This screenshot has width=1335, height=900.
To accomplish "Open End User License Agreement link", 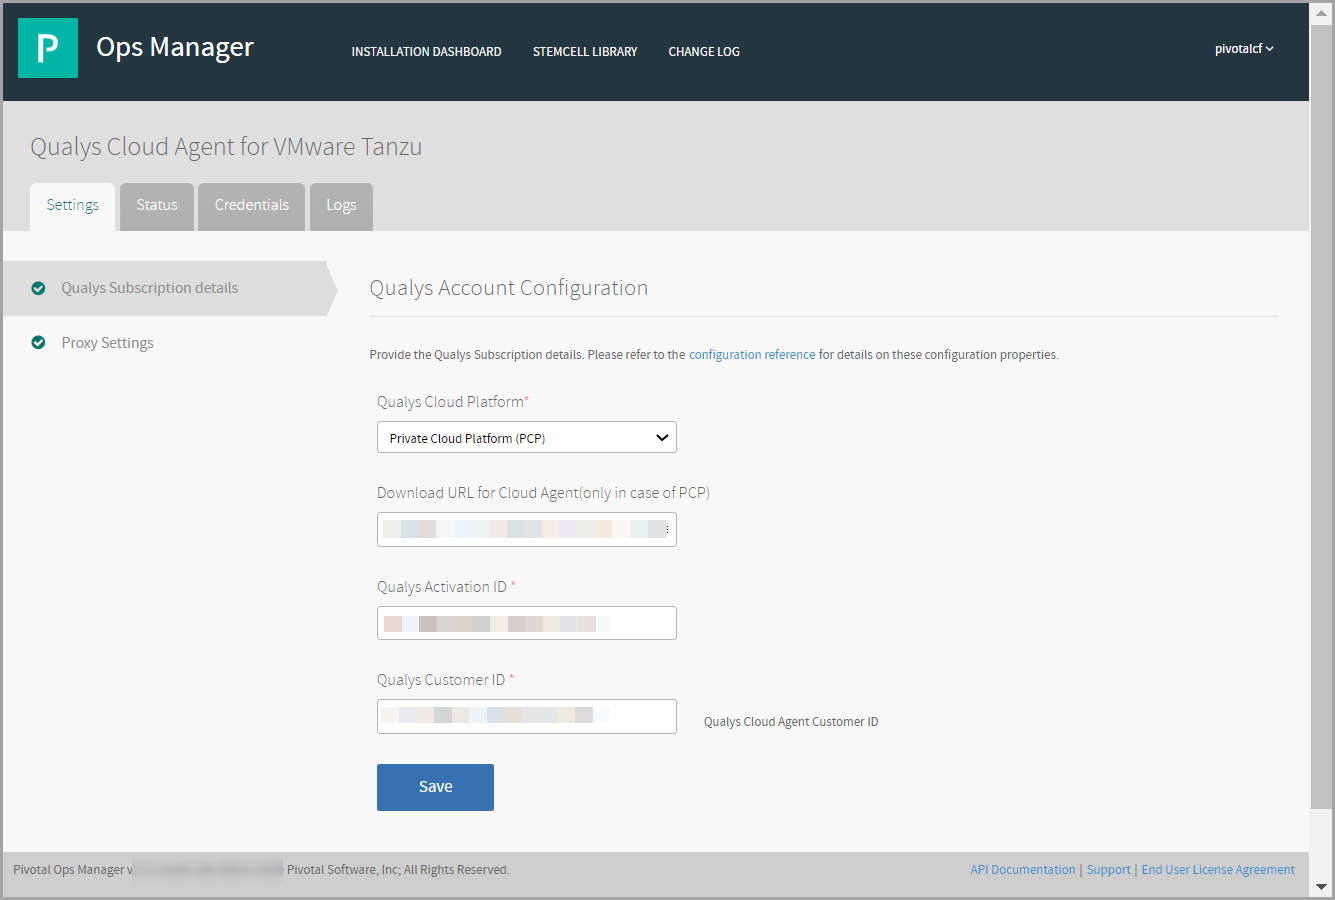I will (1218, 870).
